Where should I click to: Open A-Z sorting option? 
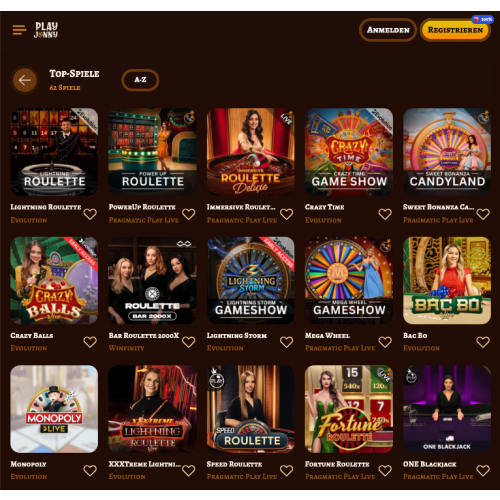click(140, 80)
